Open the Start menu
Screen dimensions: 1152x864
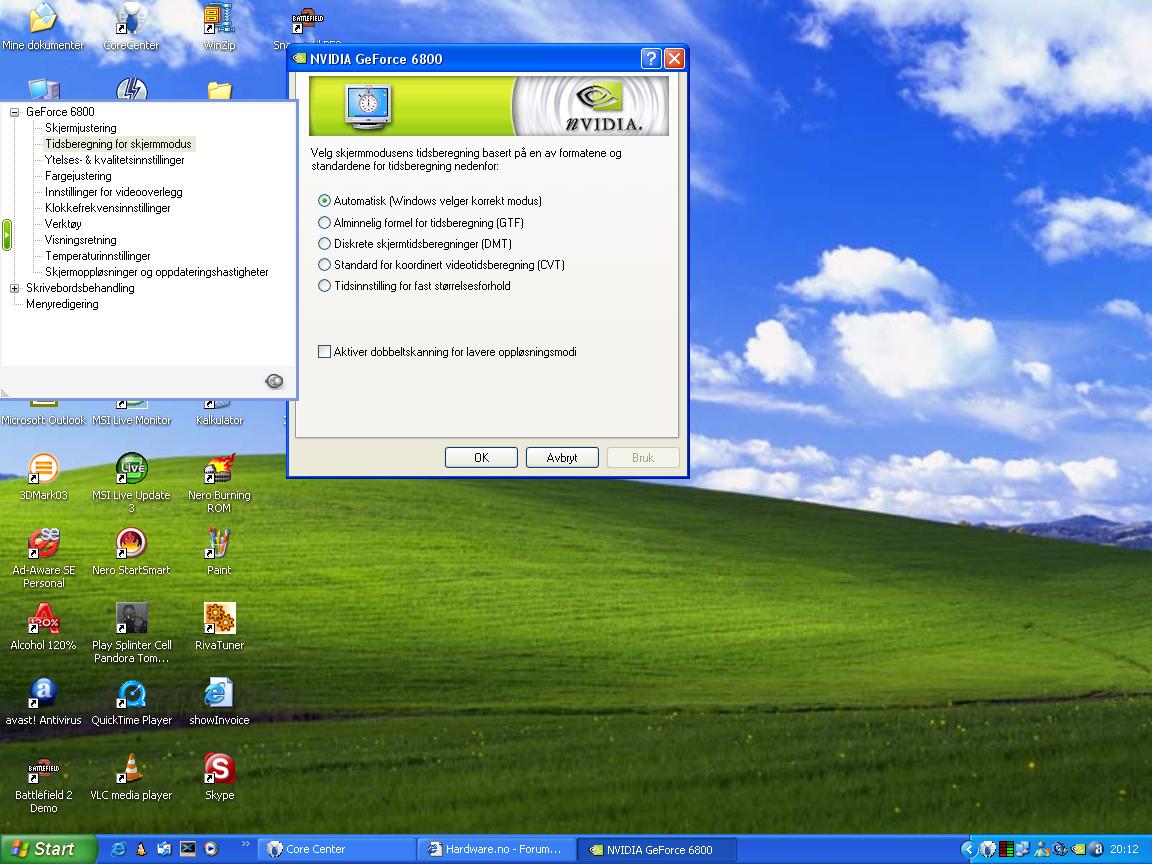(x=48, y=849)
